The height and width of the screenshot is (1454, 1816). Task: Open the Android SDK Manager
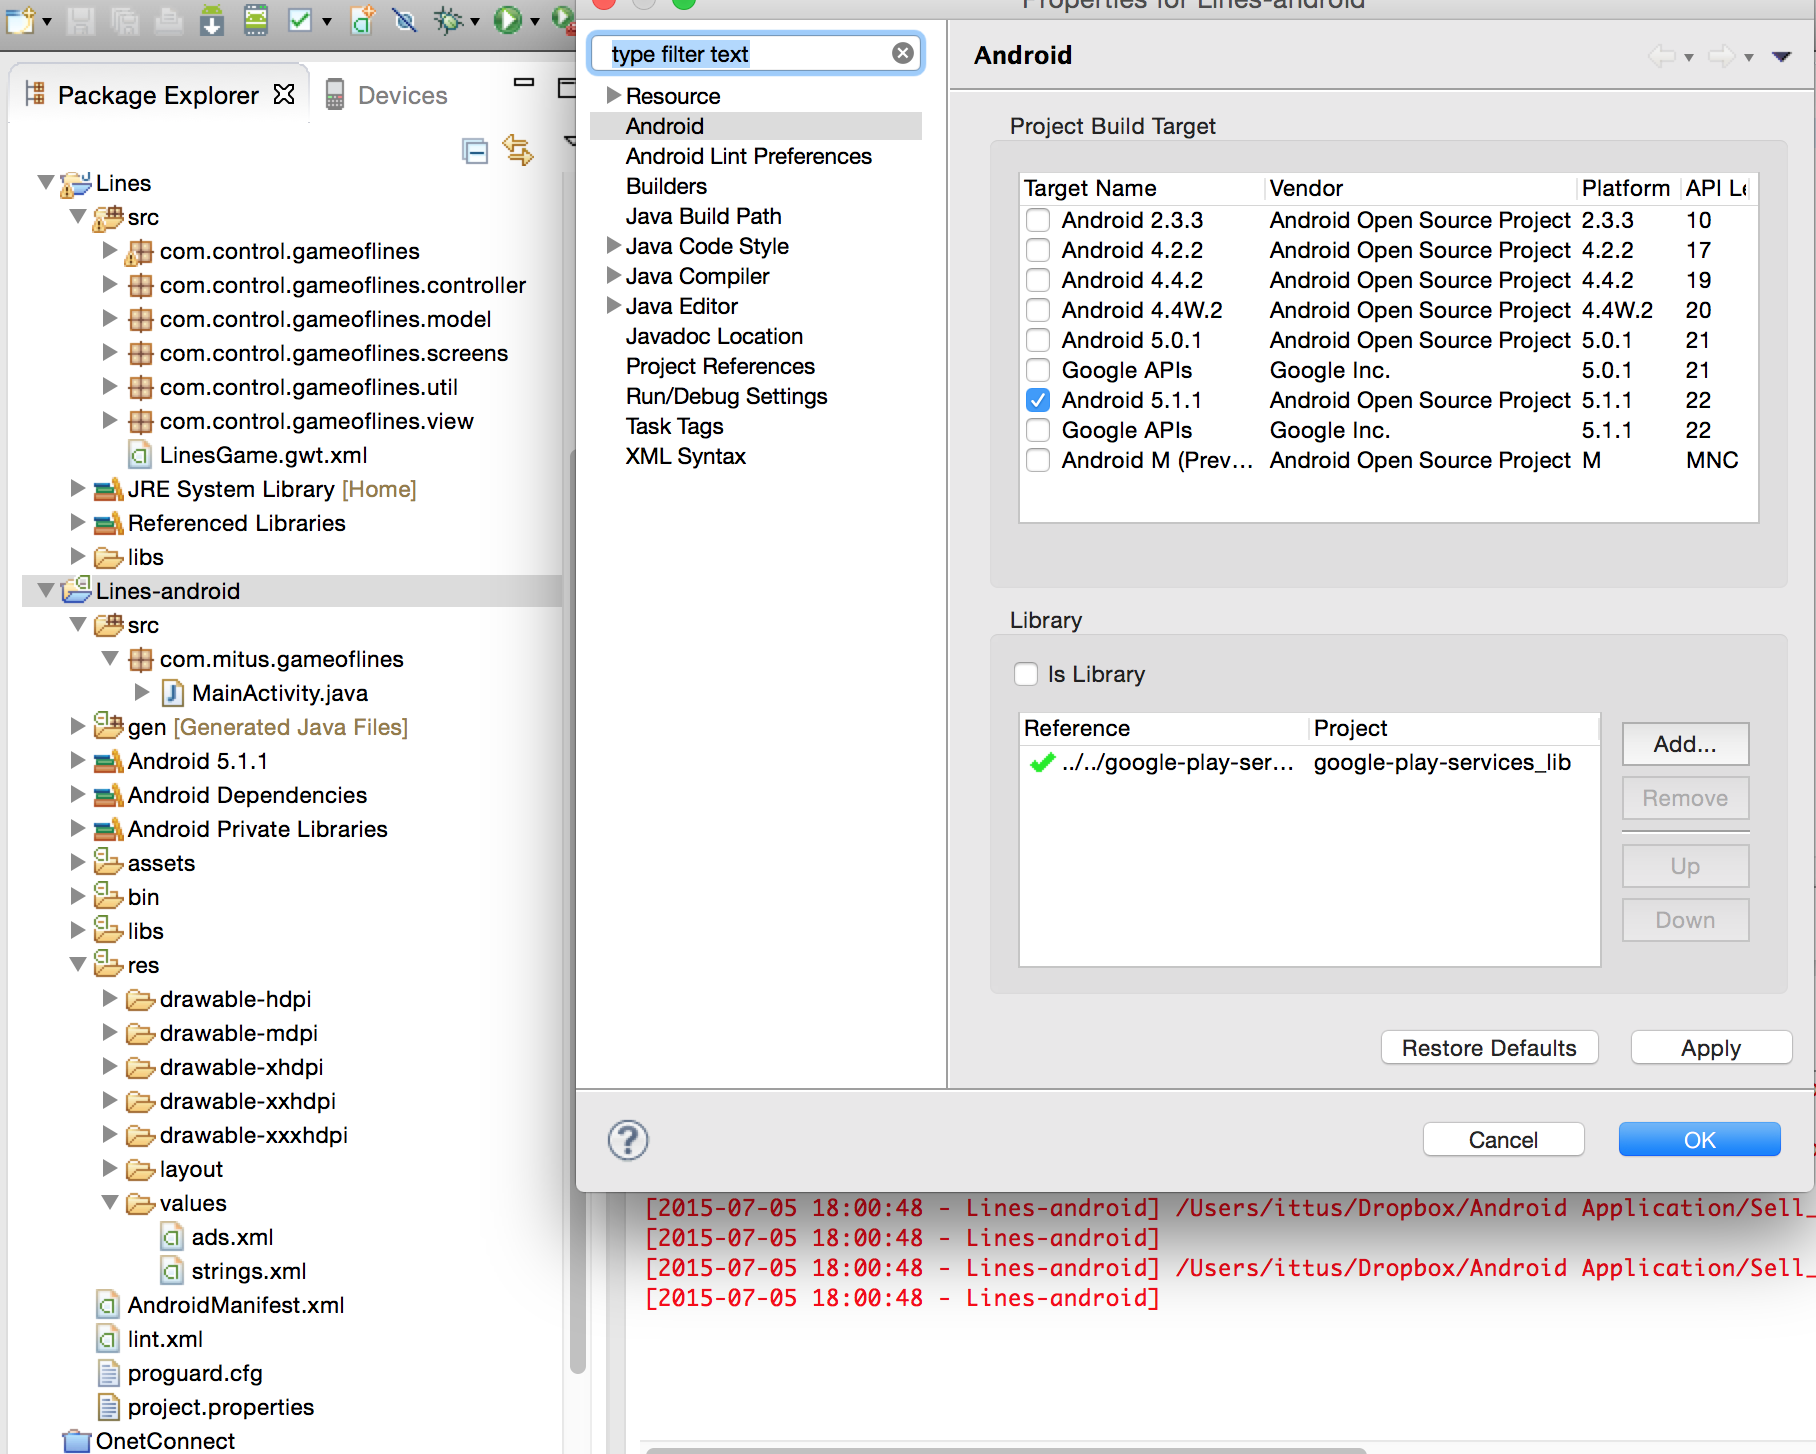coord(211,20)
